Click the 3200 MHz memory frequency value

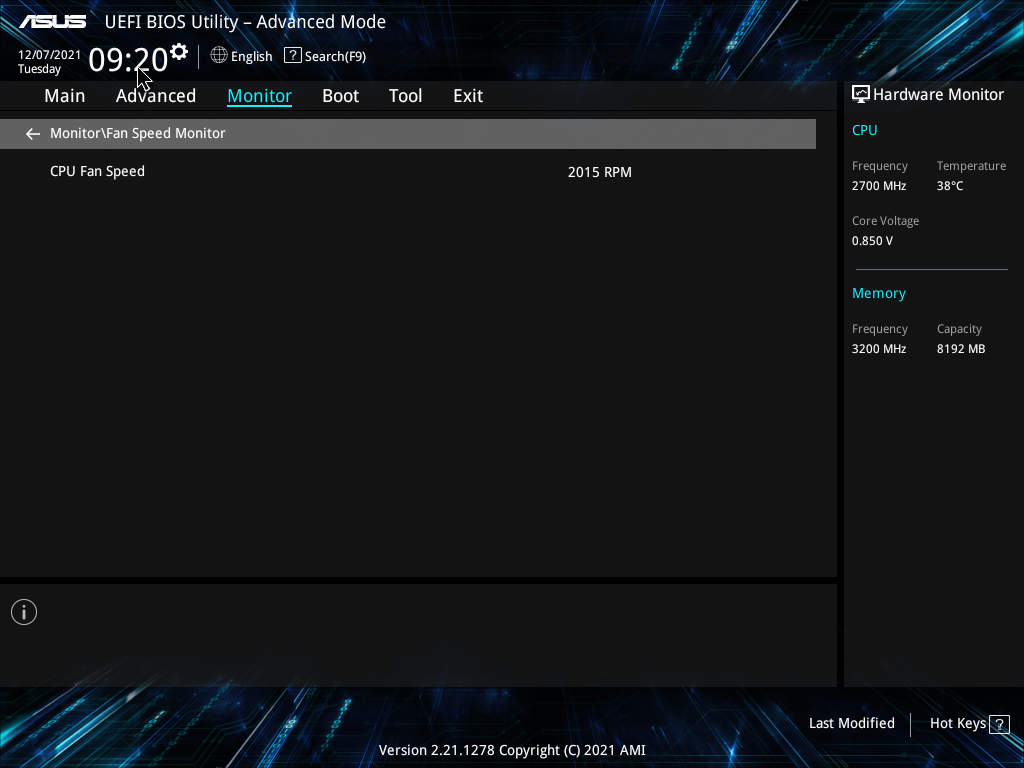(879, 349)
